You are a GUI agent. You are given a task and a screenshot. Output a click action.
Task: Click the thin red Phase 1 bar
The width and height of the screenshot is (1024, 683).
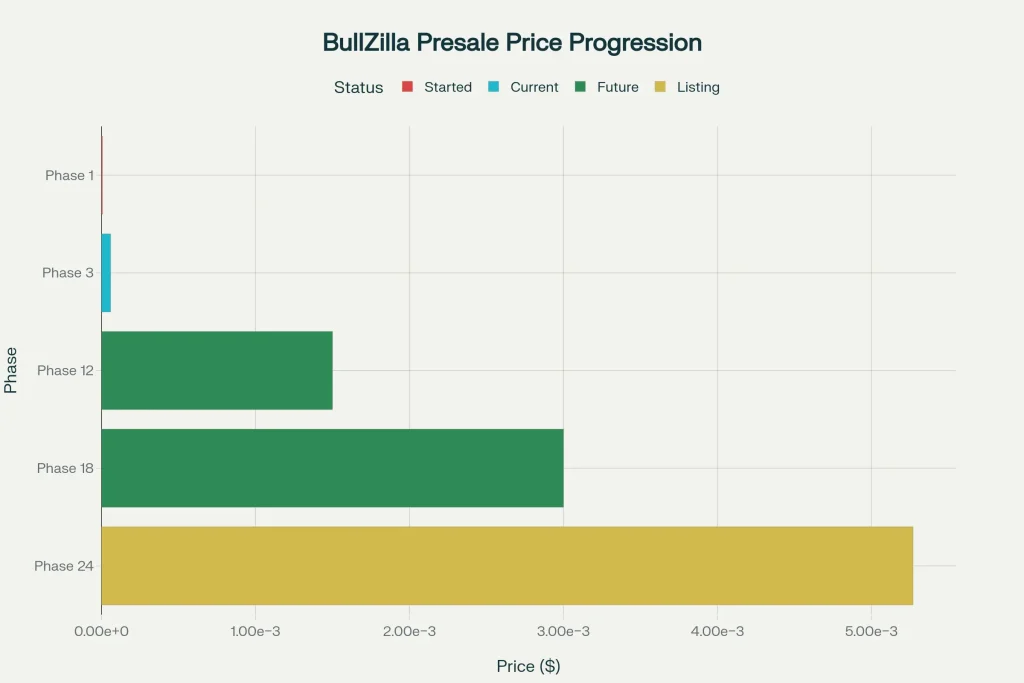tap(102, 175)
